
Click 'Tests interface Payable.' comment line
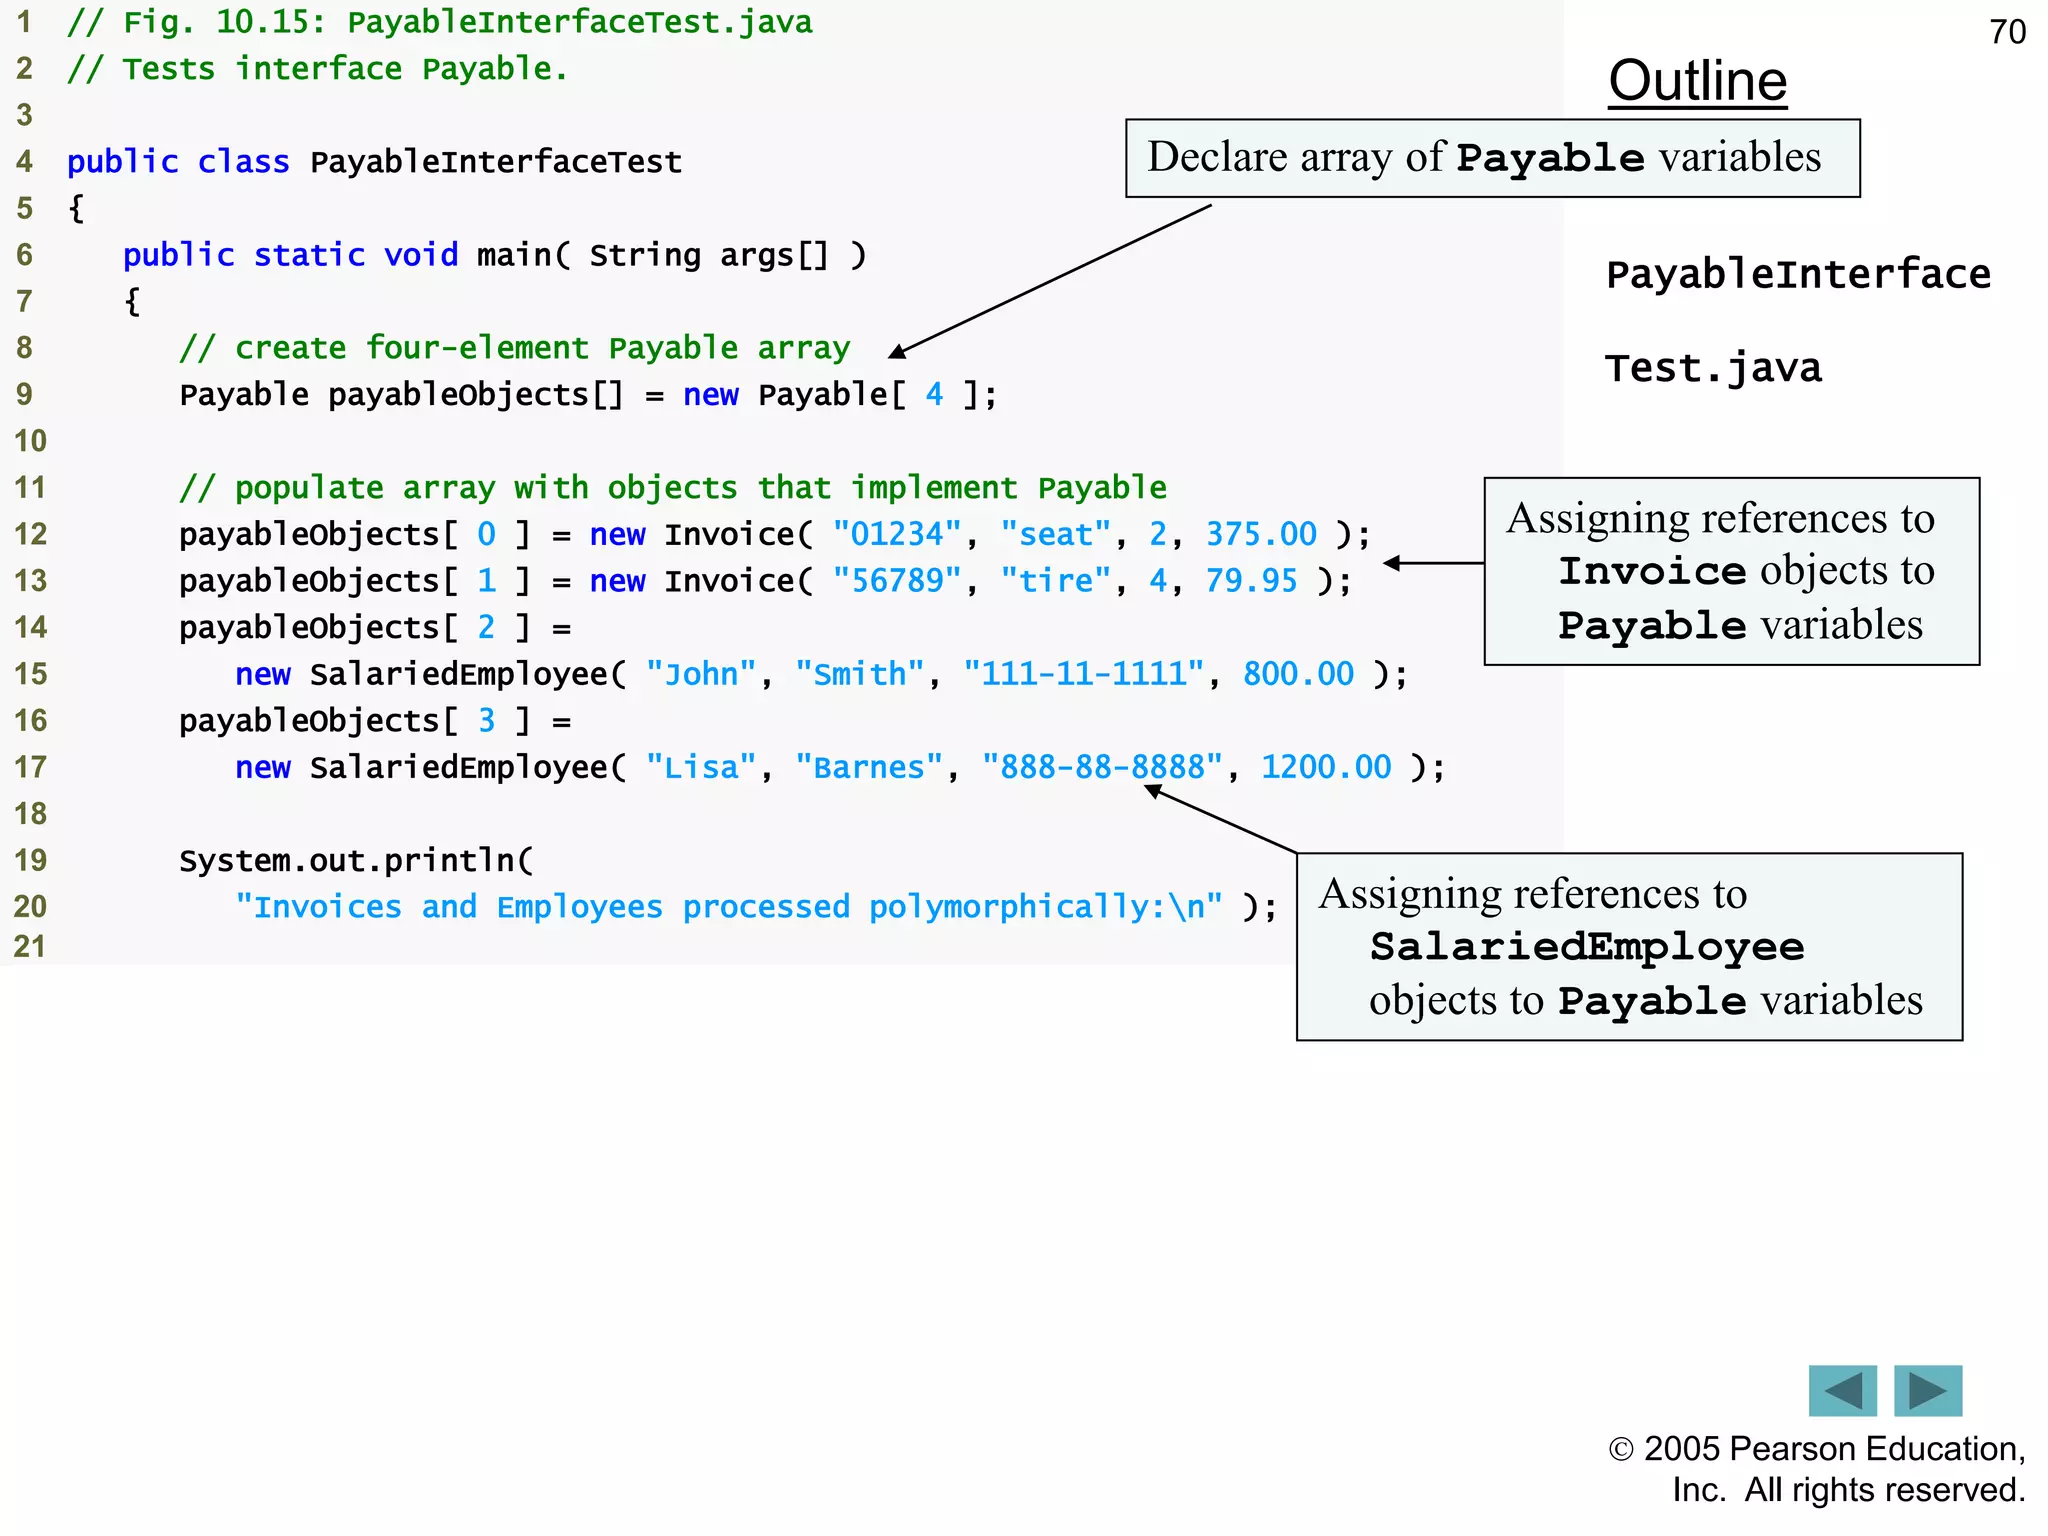317,69
